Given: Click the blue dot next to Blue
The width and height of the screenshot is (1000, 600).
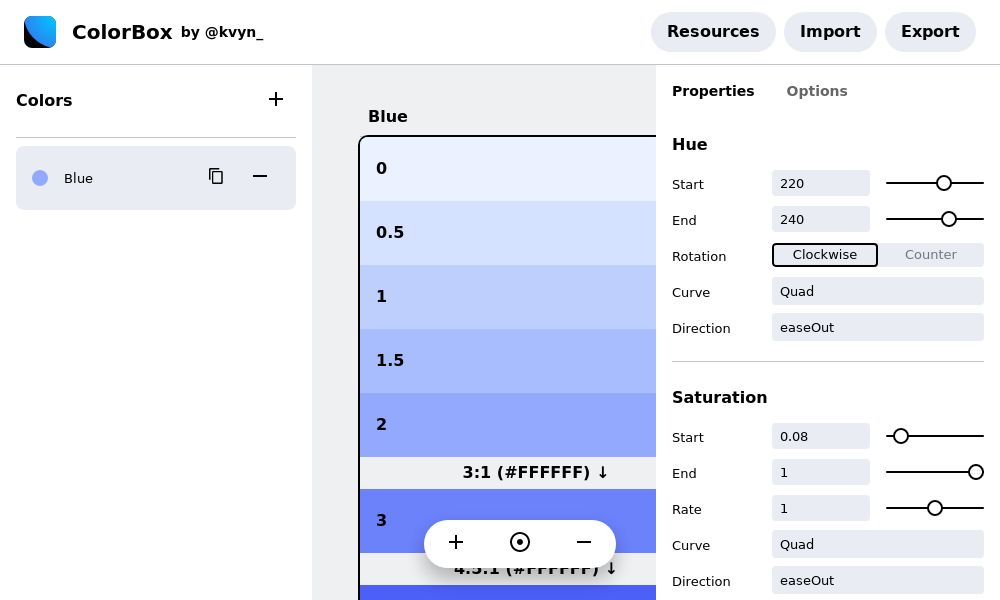Looking at the screenshot, I should pos(40,178).
